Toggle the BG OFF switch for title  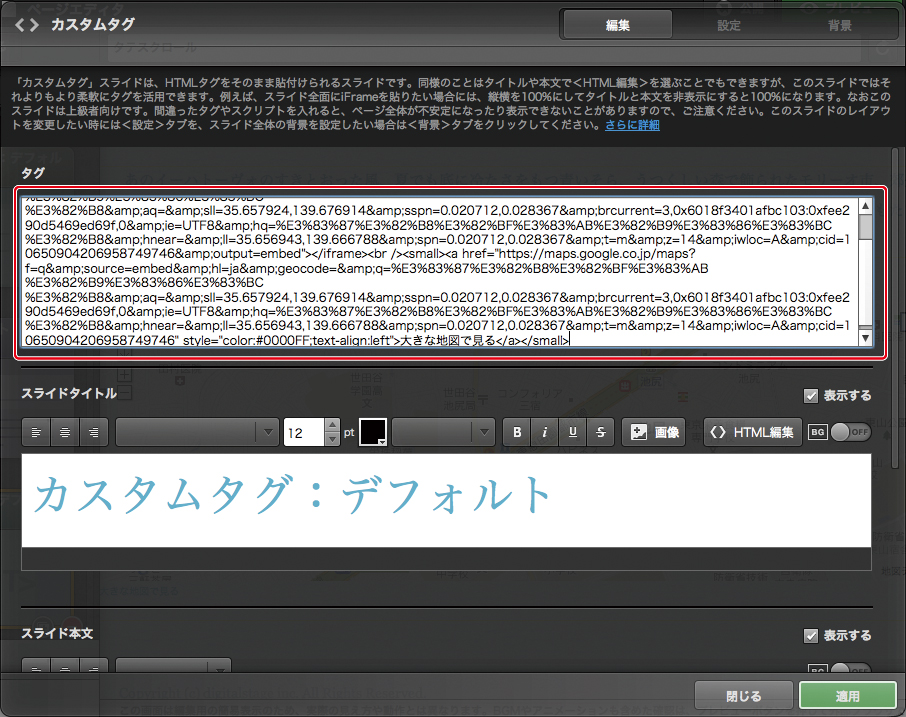click(851, 432)
